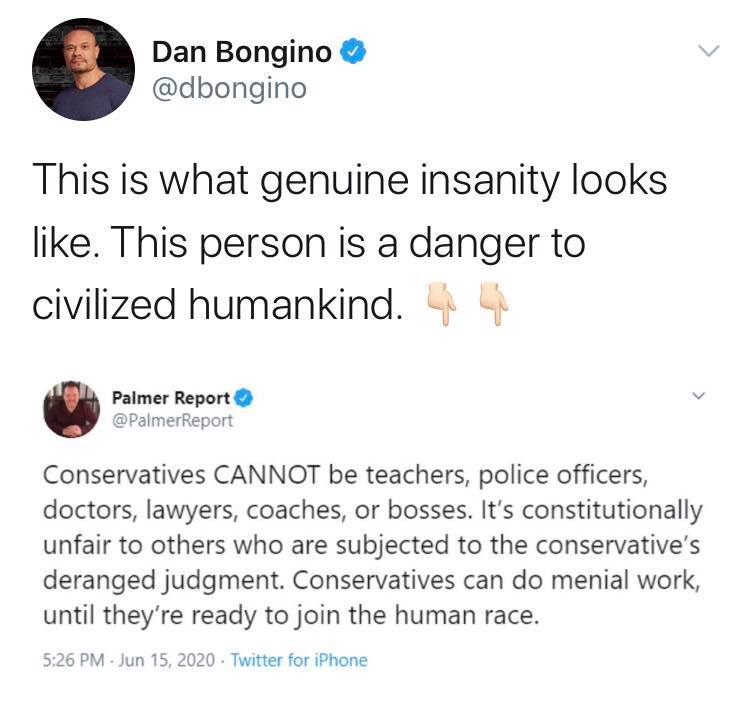This screenshot has height=722, width=750.
Task: Click Palmer Report's verified checkmark badge
Action: click(x=243, y=398)
